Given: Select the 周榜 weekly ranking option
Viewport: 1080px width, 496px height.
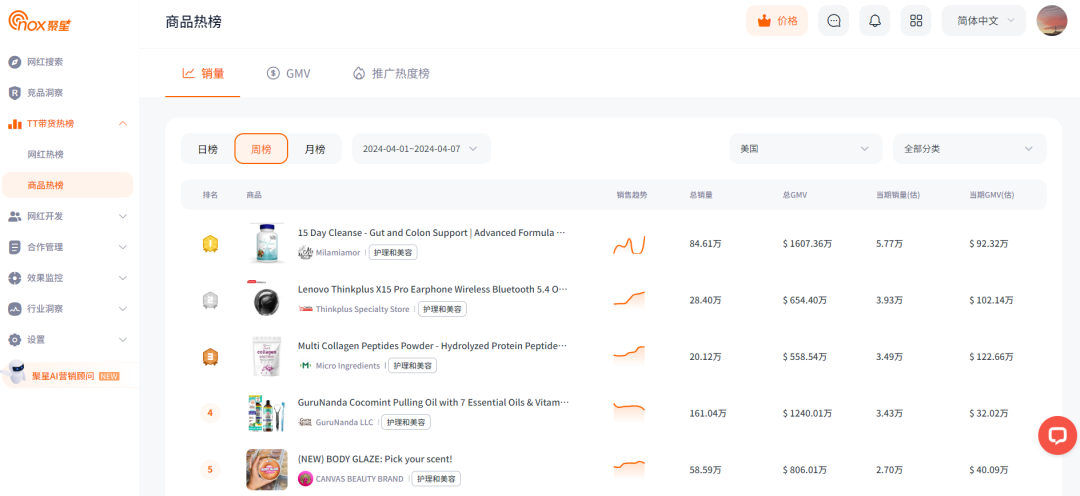Looking at the screenshot, I should coord(261,149).
